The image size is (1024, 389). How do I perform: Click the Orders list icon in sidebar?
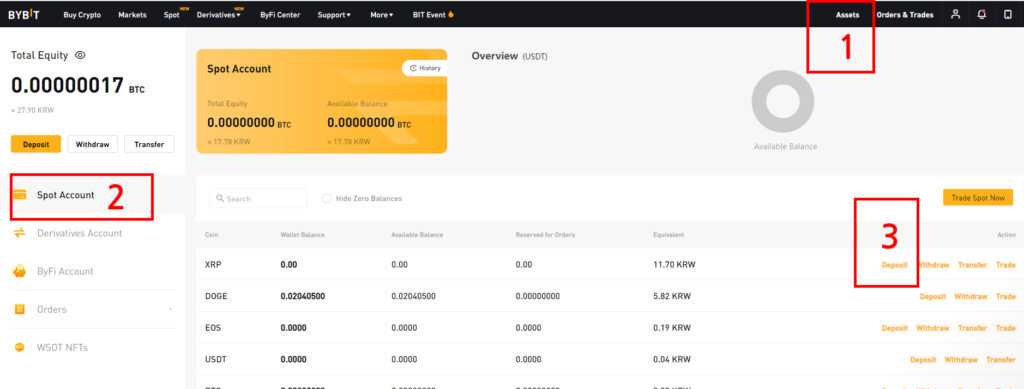pos(20,309)
